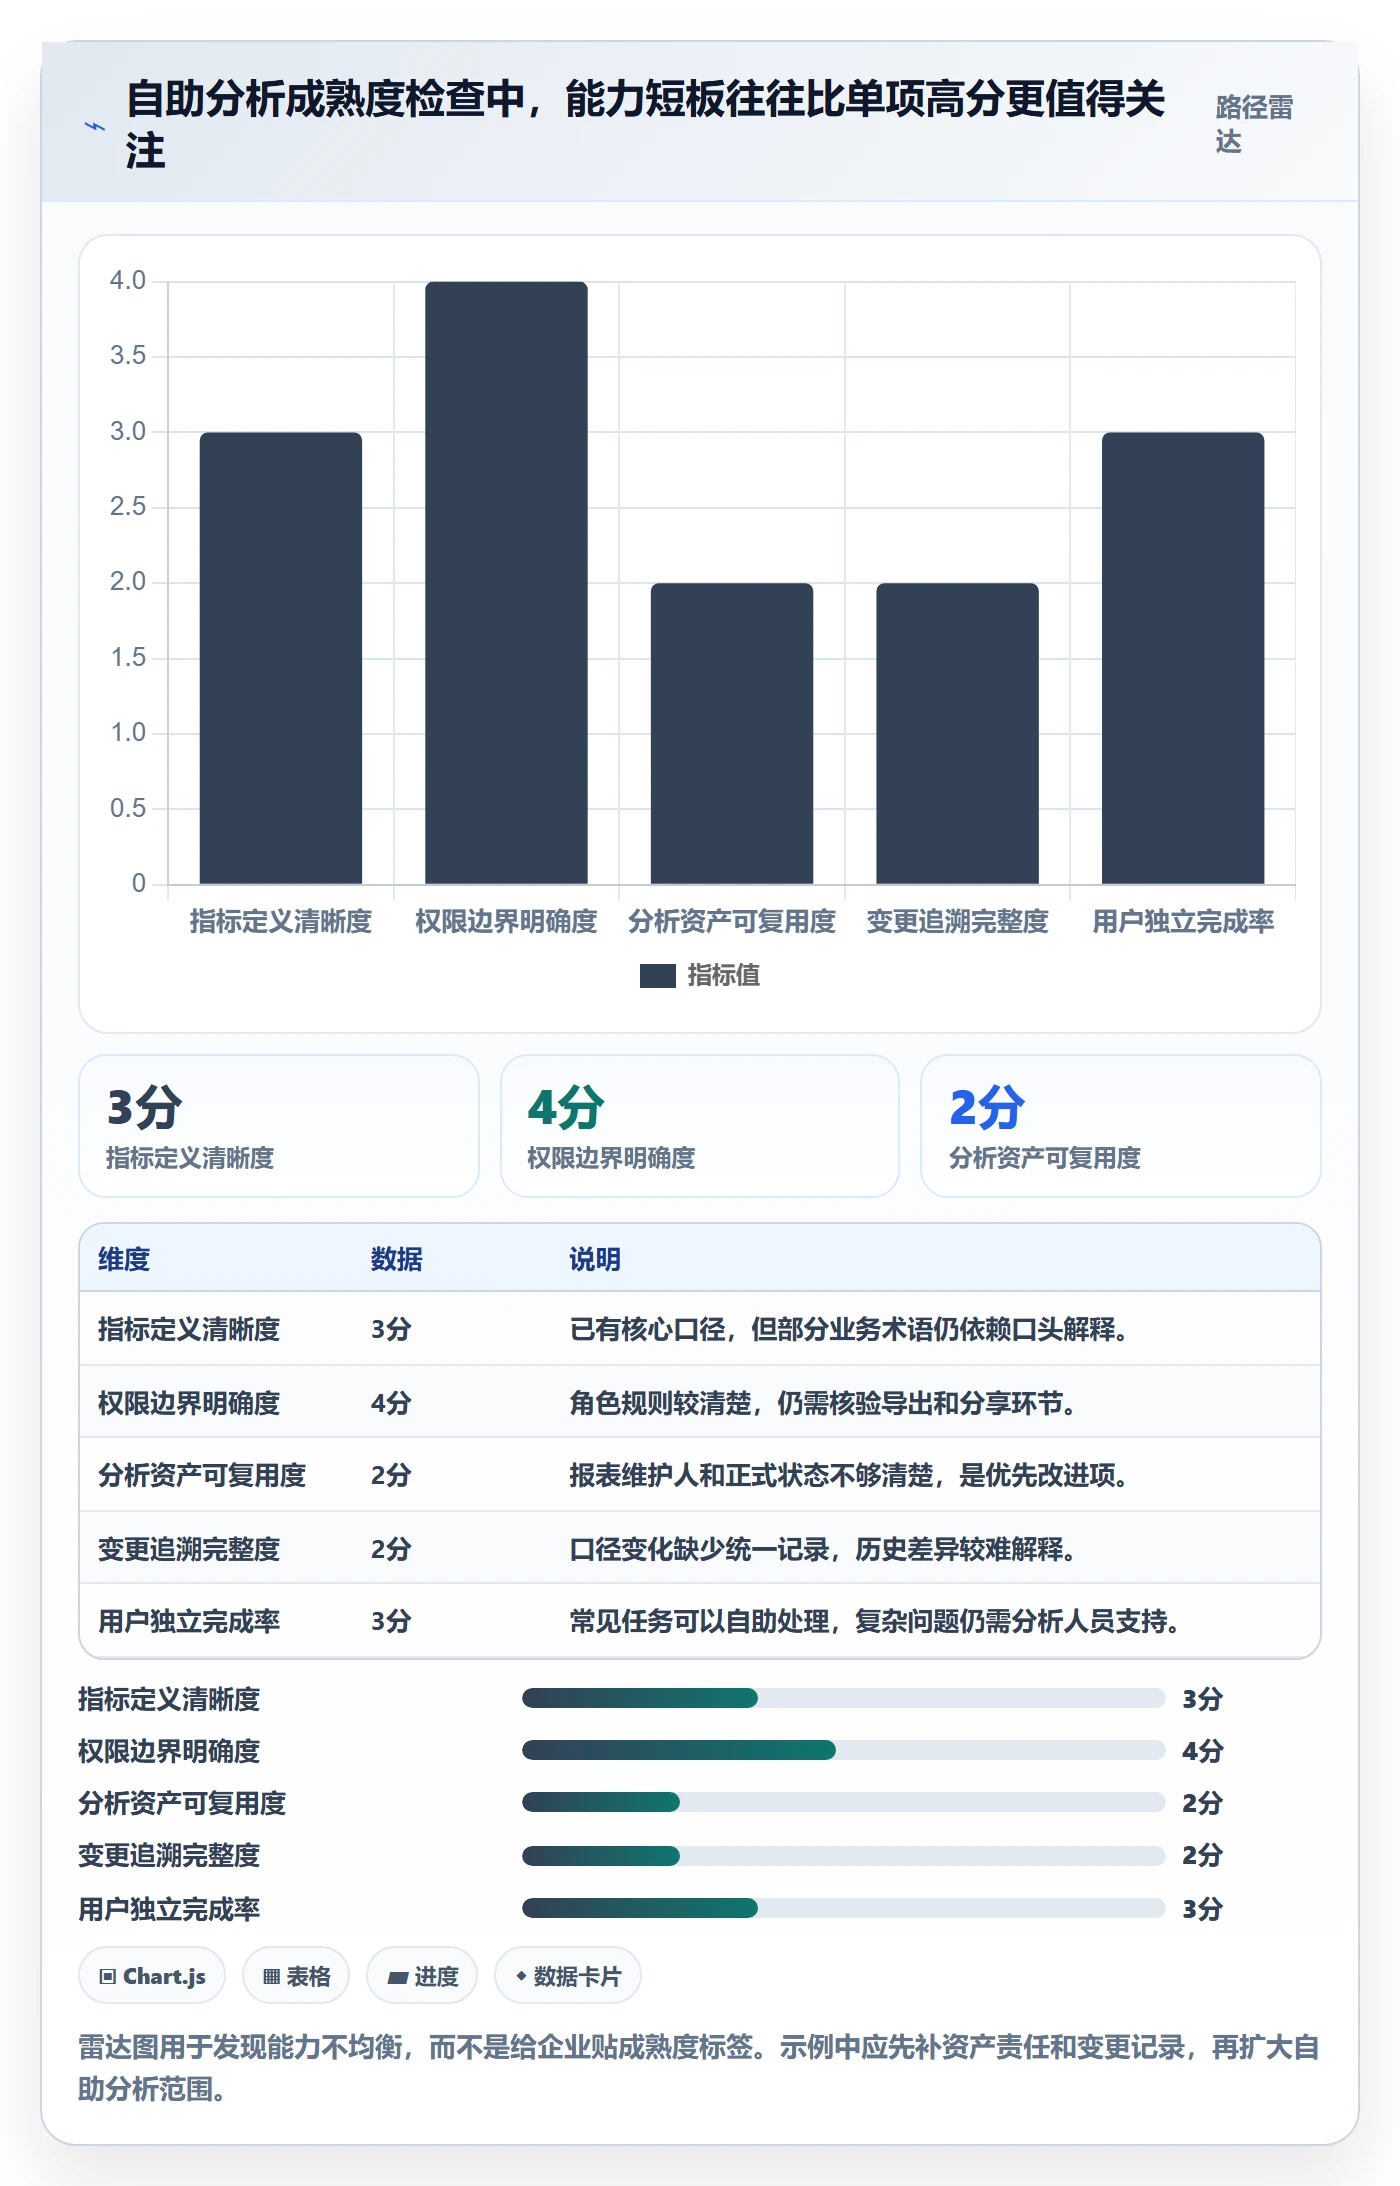Select the 进度 tag
The height and width of the screenshot is (2186, 1400).
click(x=422, y=1976)
